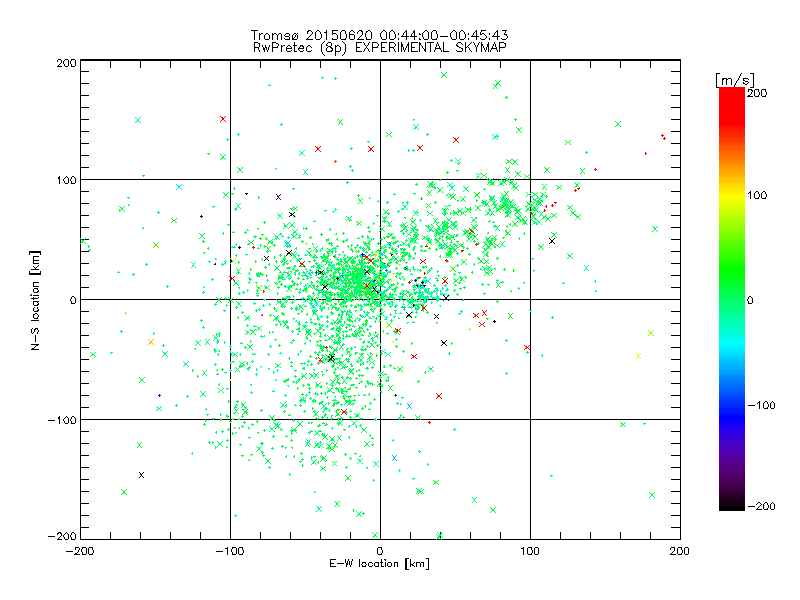800x600 pixels.
Task: Click the black X marker near bottom-left corner
Action: tap(142, 475)
